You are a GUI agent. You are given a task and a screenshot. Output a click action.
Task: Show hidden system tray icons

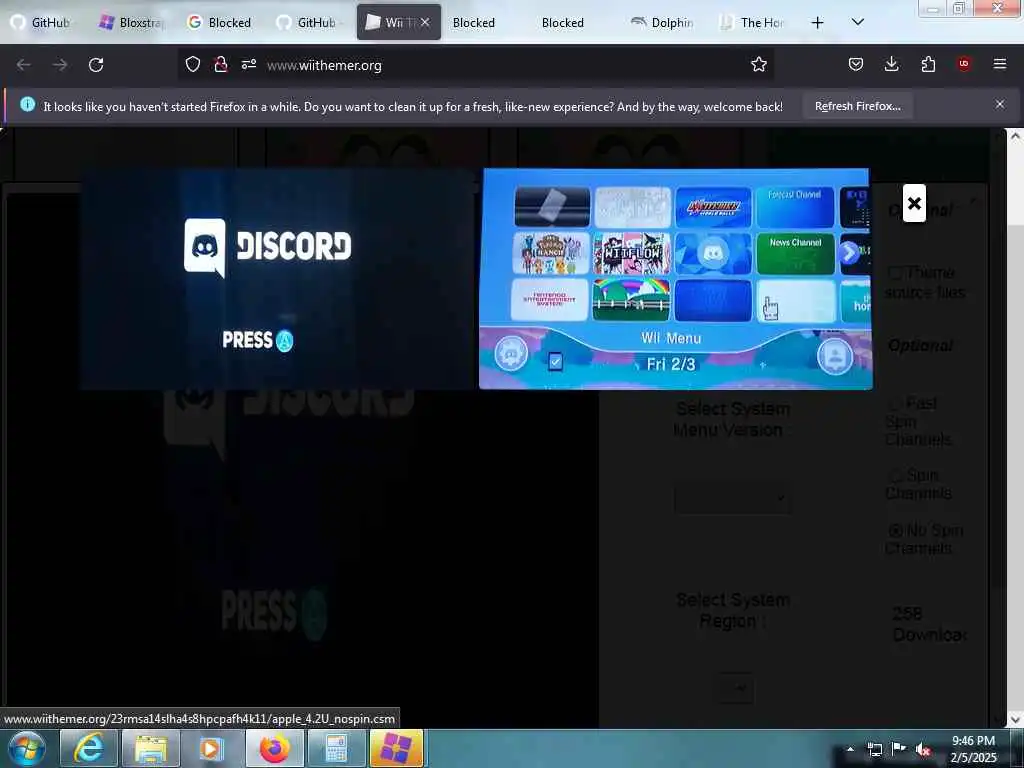pyautogui.click(x=850, y=749)
